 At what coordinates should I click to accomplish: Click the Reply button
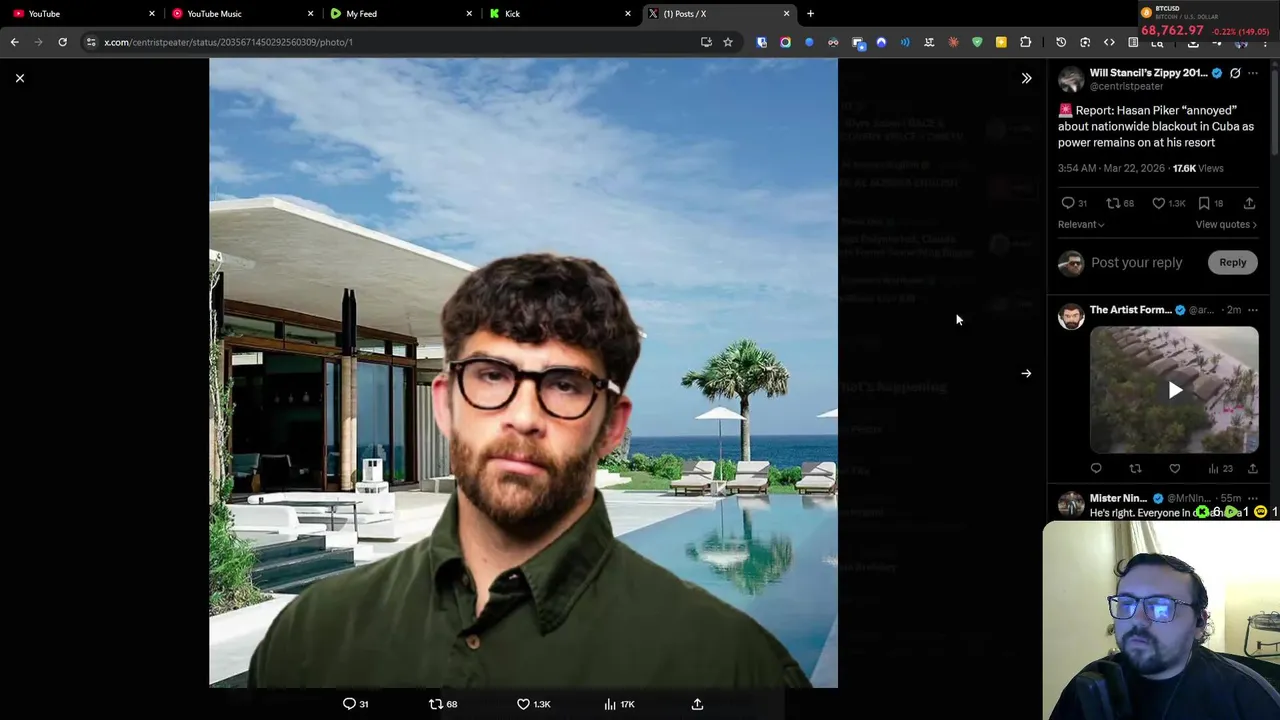point(1232,262)
